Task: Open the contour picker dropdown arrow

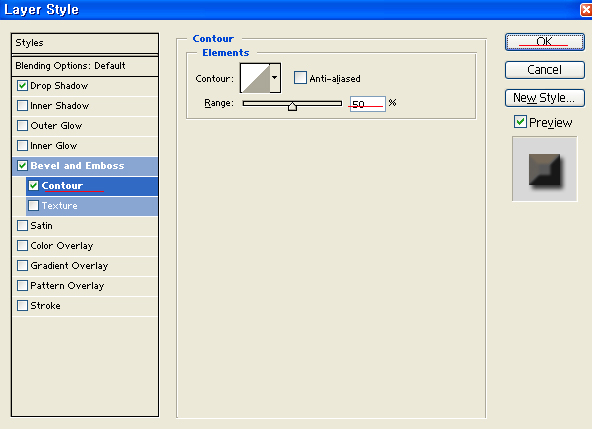Action: pyautogui.click(x=275, y=78)
